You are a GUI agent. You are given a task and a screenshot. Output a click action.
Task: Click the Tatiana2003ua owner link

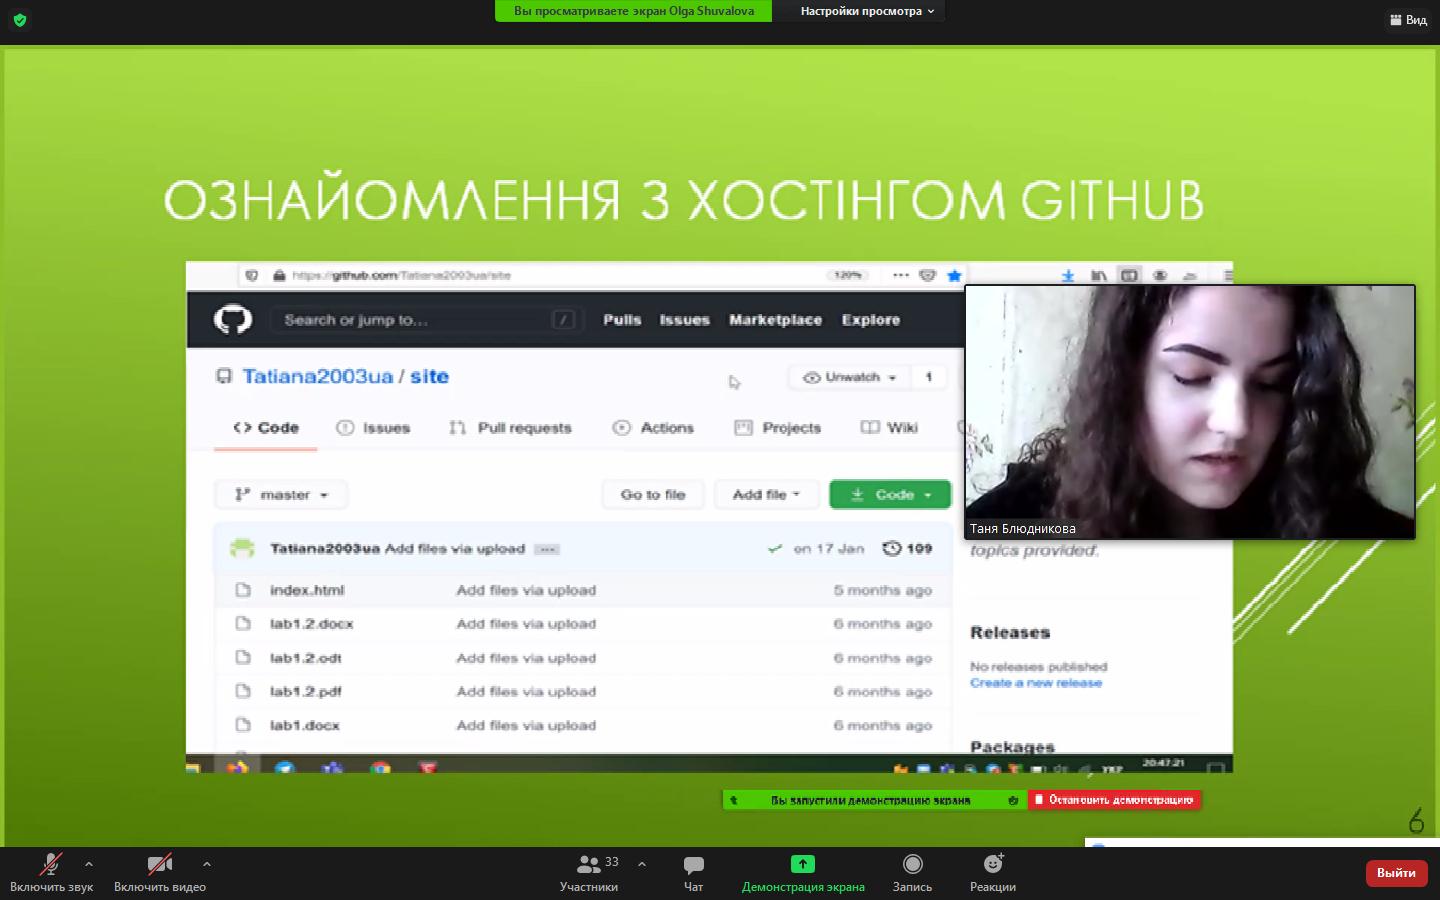coord(318,377)
